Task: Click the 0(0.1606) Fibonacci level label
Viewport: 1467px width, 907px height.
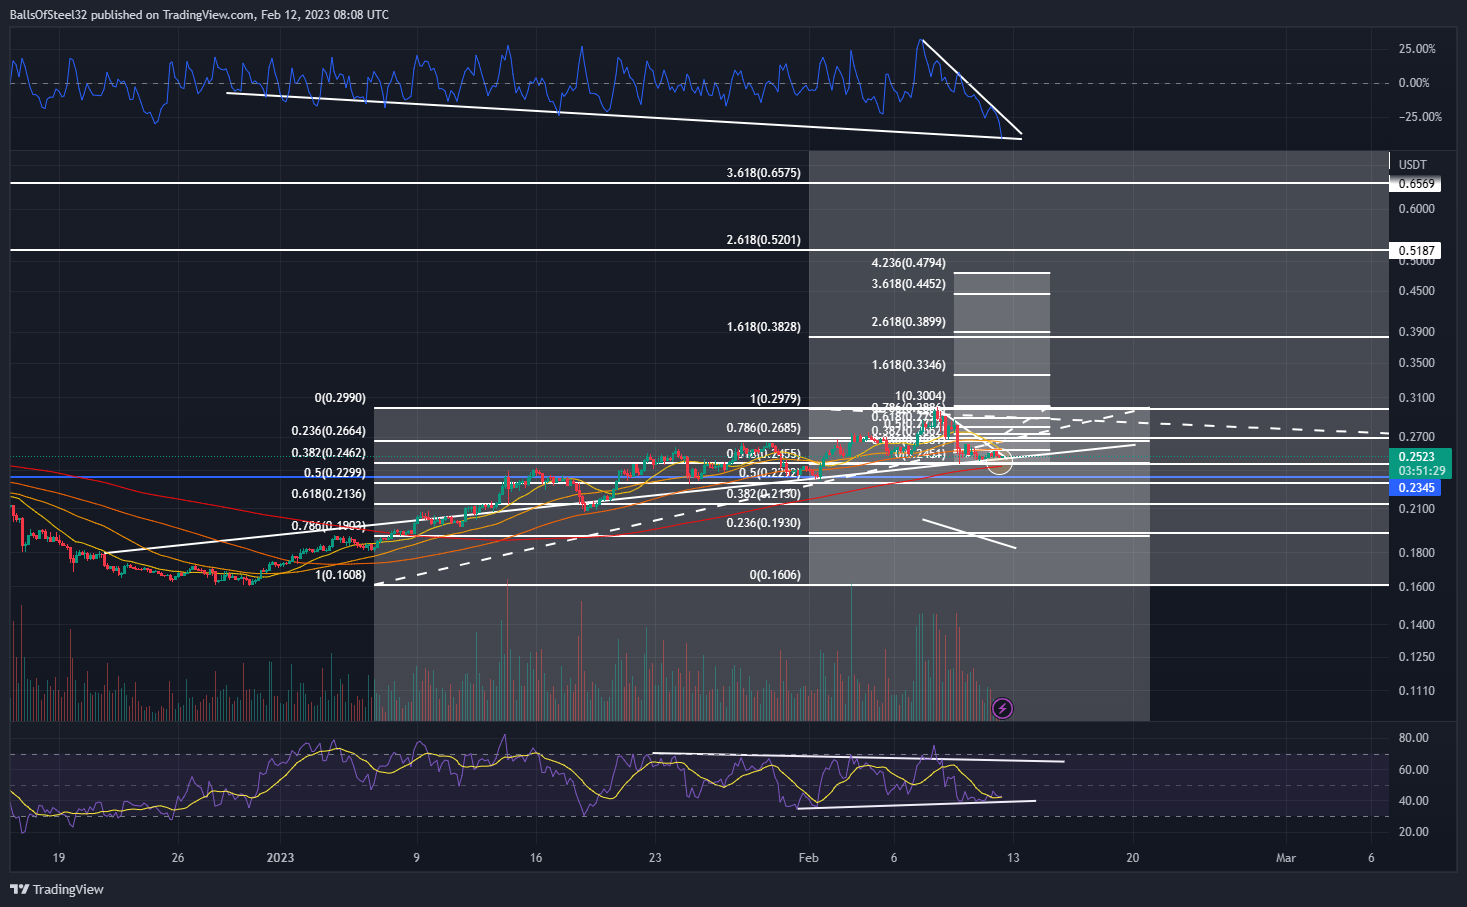Action: click(775, 575)
